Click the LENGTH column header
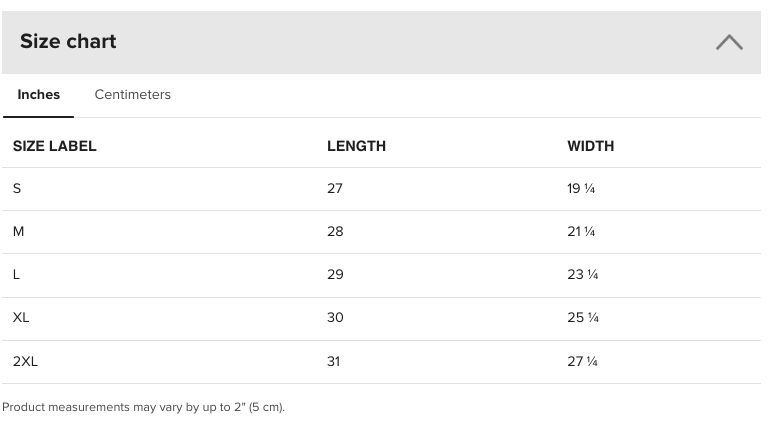This screenshot has height=438, width=771. coord(356,146)
